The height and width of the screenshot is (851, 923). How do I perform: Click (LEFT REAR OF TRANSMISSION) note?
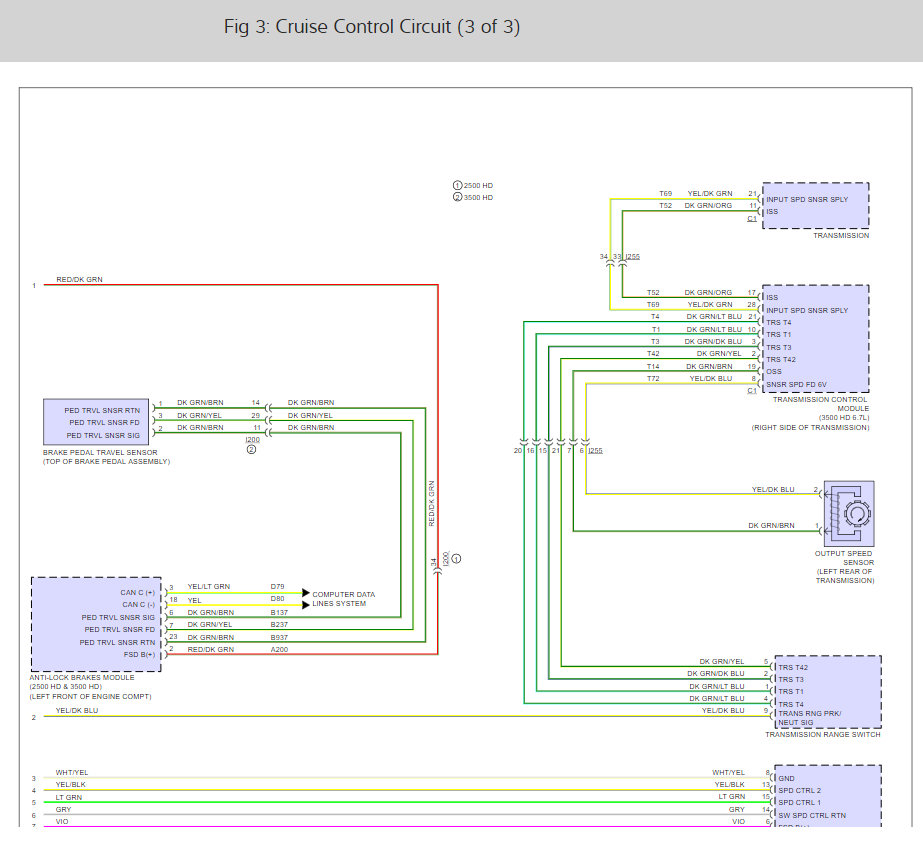click(845, 576)
